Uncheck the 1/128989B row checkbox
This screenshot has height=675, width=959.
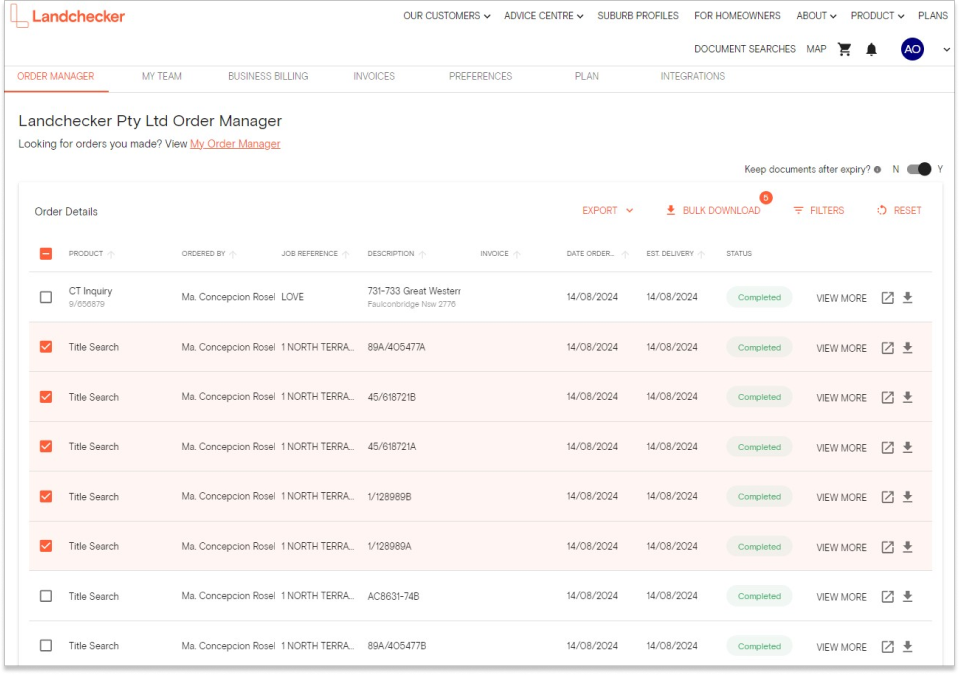[x=46, y=496]
